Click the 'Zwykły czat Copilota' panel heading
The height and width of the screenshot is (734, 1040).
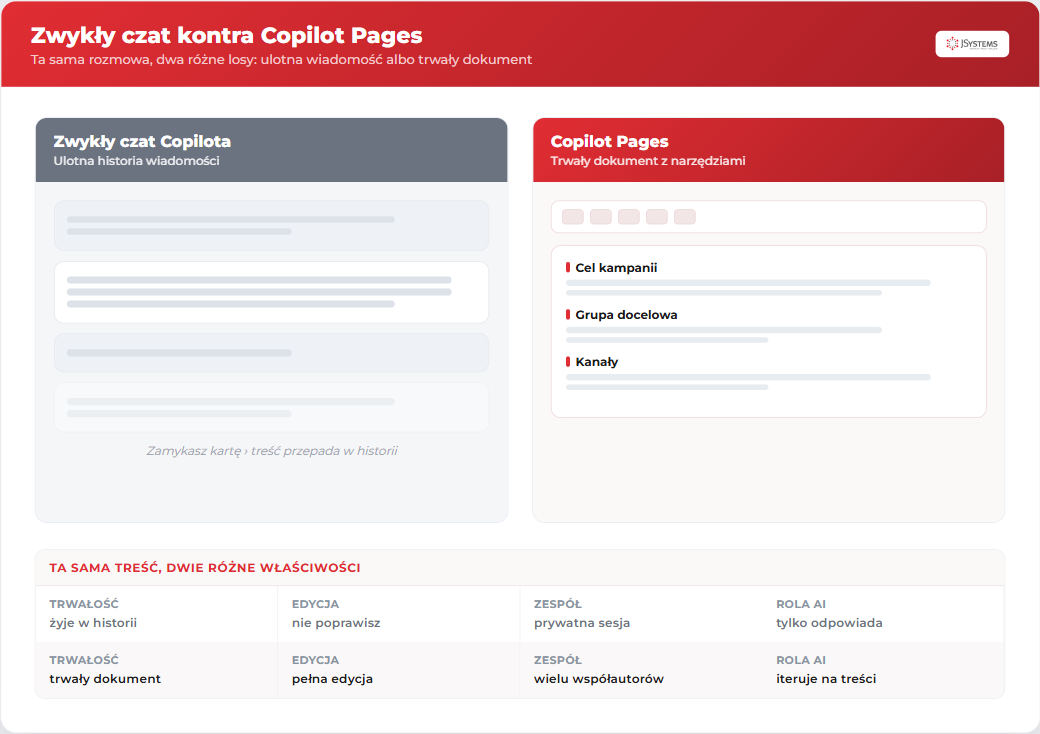(142, 141)
